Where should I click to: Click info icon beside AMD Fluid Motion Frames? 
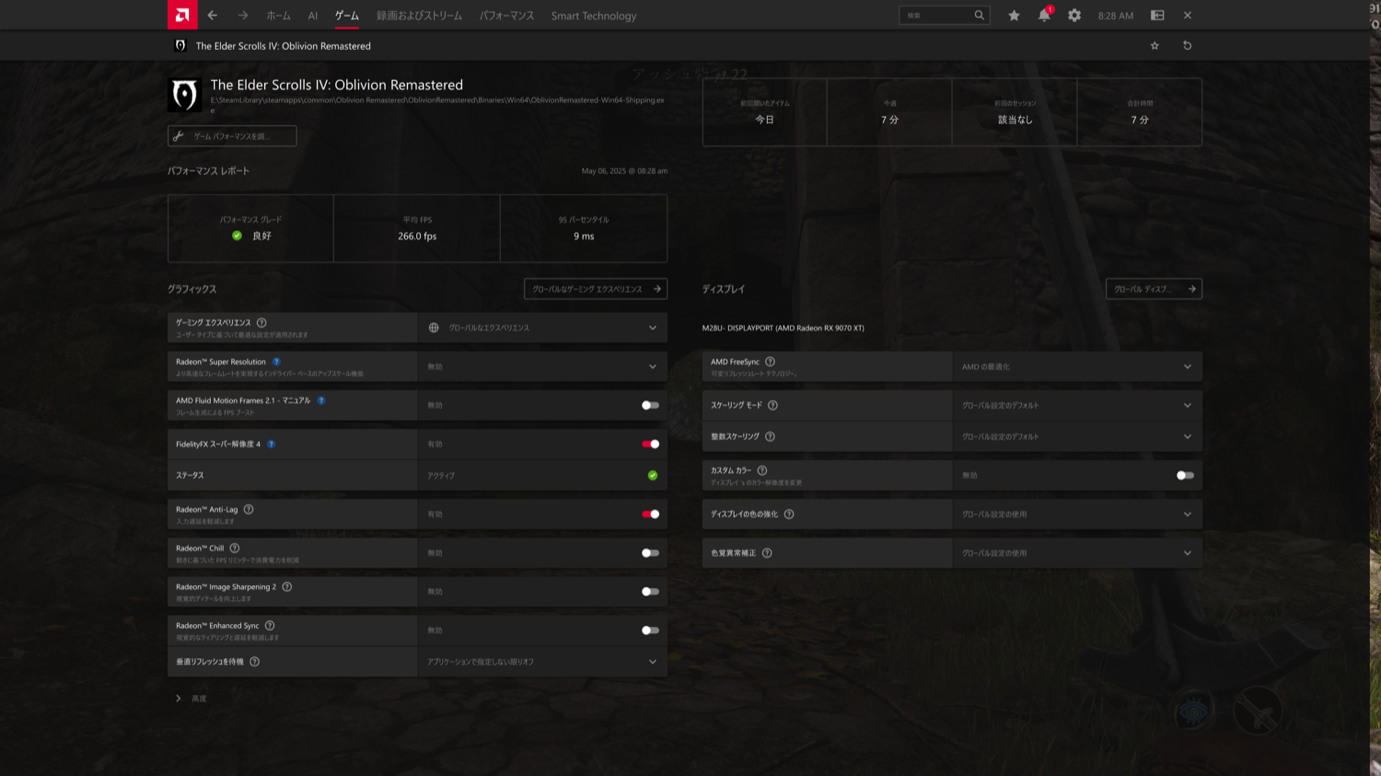(x=321, y=400)
